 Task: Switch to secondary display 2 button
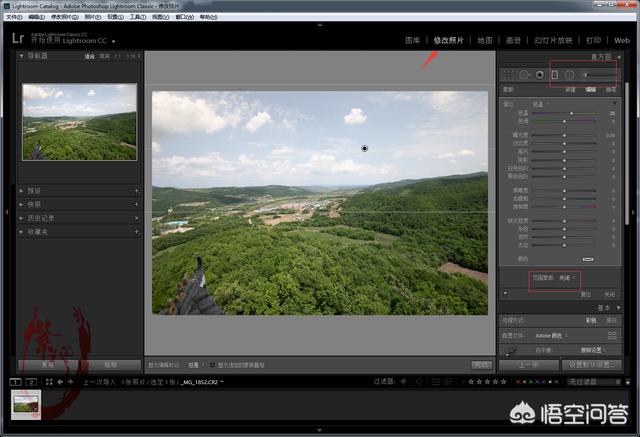click(x=32, y=382)
